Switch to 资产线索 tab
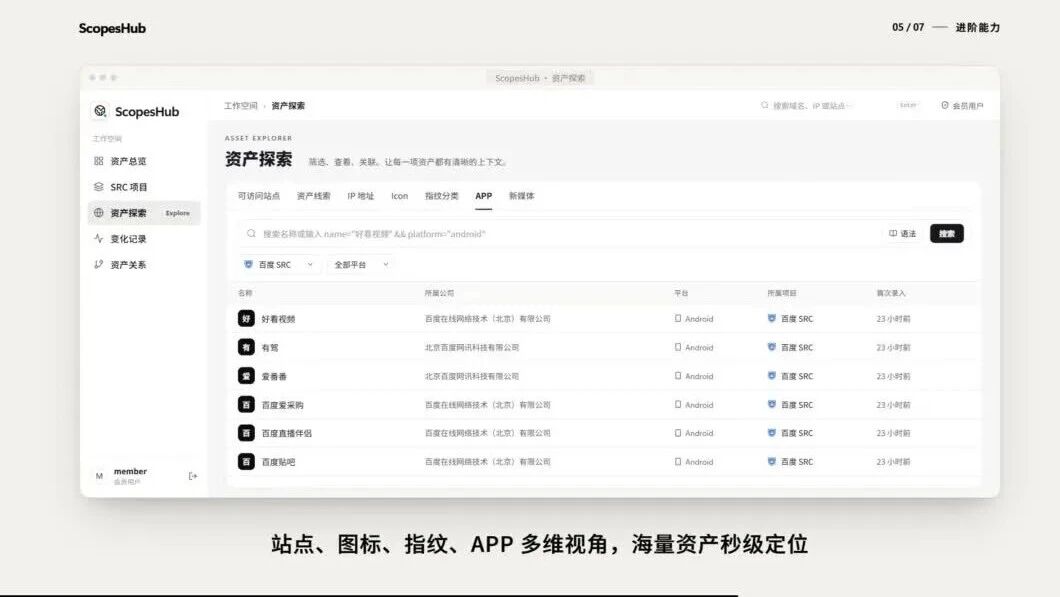The image size is (1060, 597). click(x=314, y=196)
